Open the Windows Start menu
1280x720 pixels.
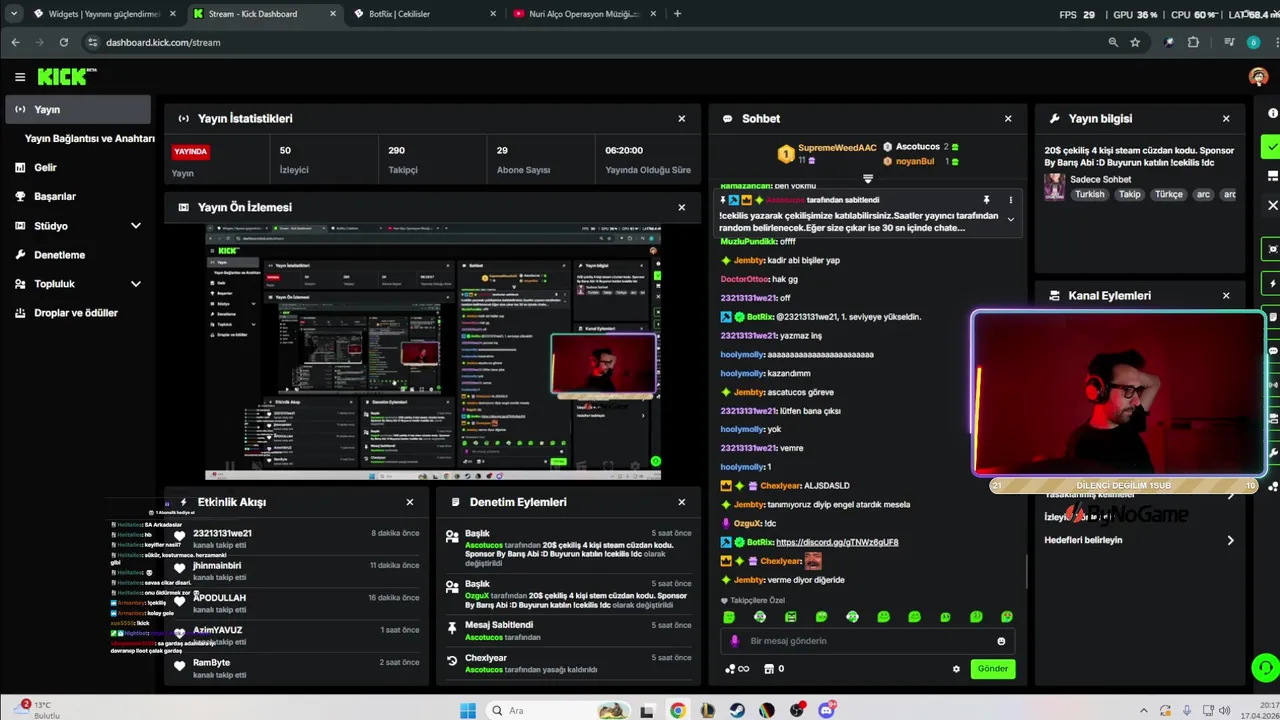coord(468,711)
